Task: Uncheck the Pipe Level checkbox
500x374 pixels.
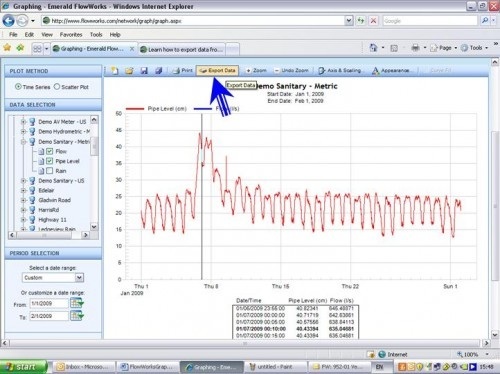Action: [x=49, y=161]
